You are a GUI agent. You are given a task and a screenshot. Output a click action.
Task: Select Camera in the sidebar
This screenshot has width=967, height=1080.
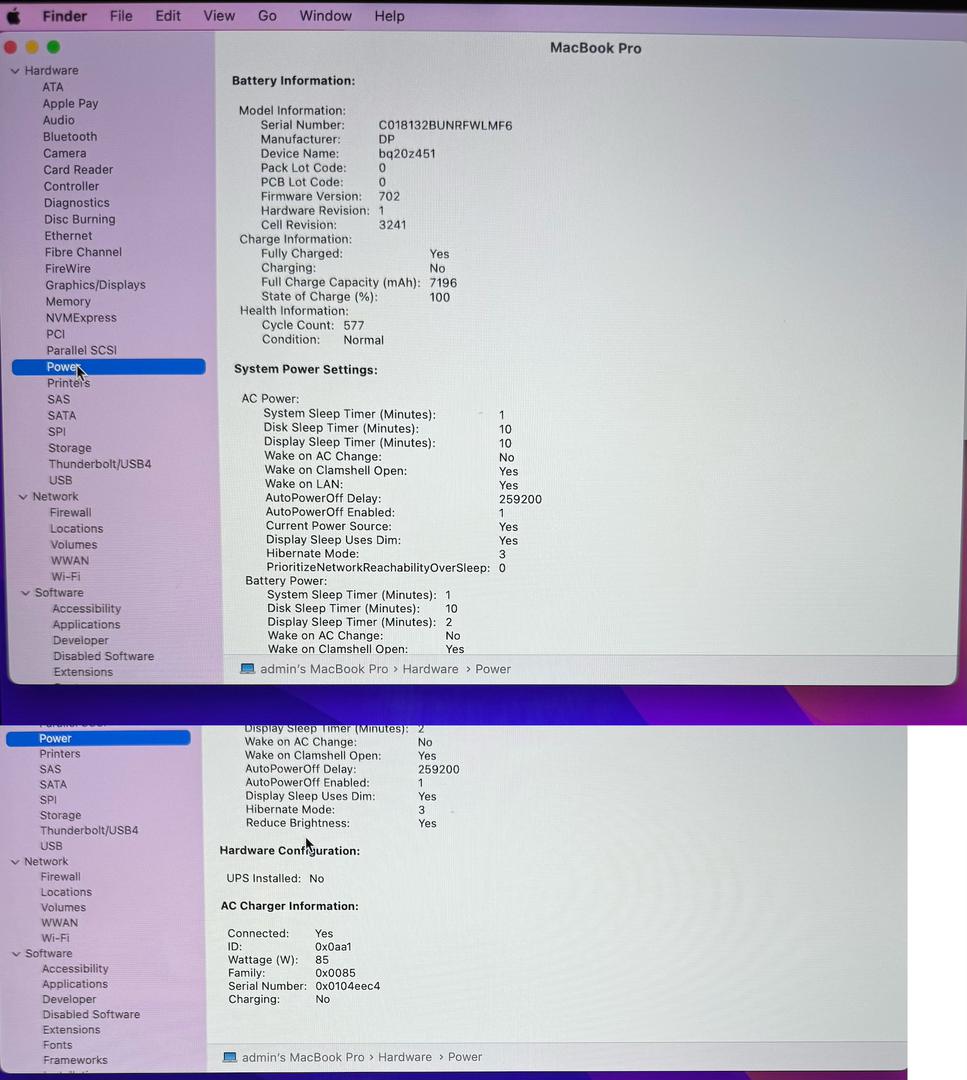point(65,153)
